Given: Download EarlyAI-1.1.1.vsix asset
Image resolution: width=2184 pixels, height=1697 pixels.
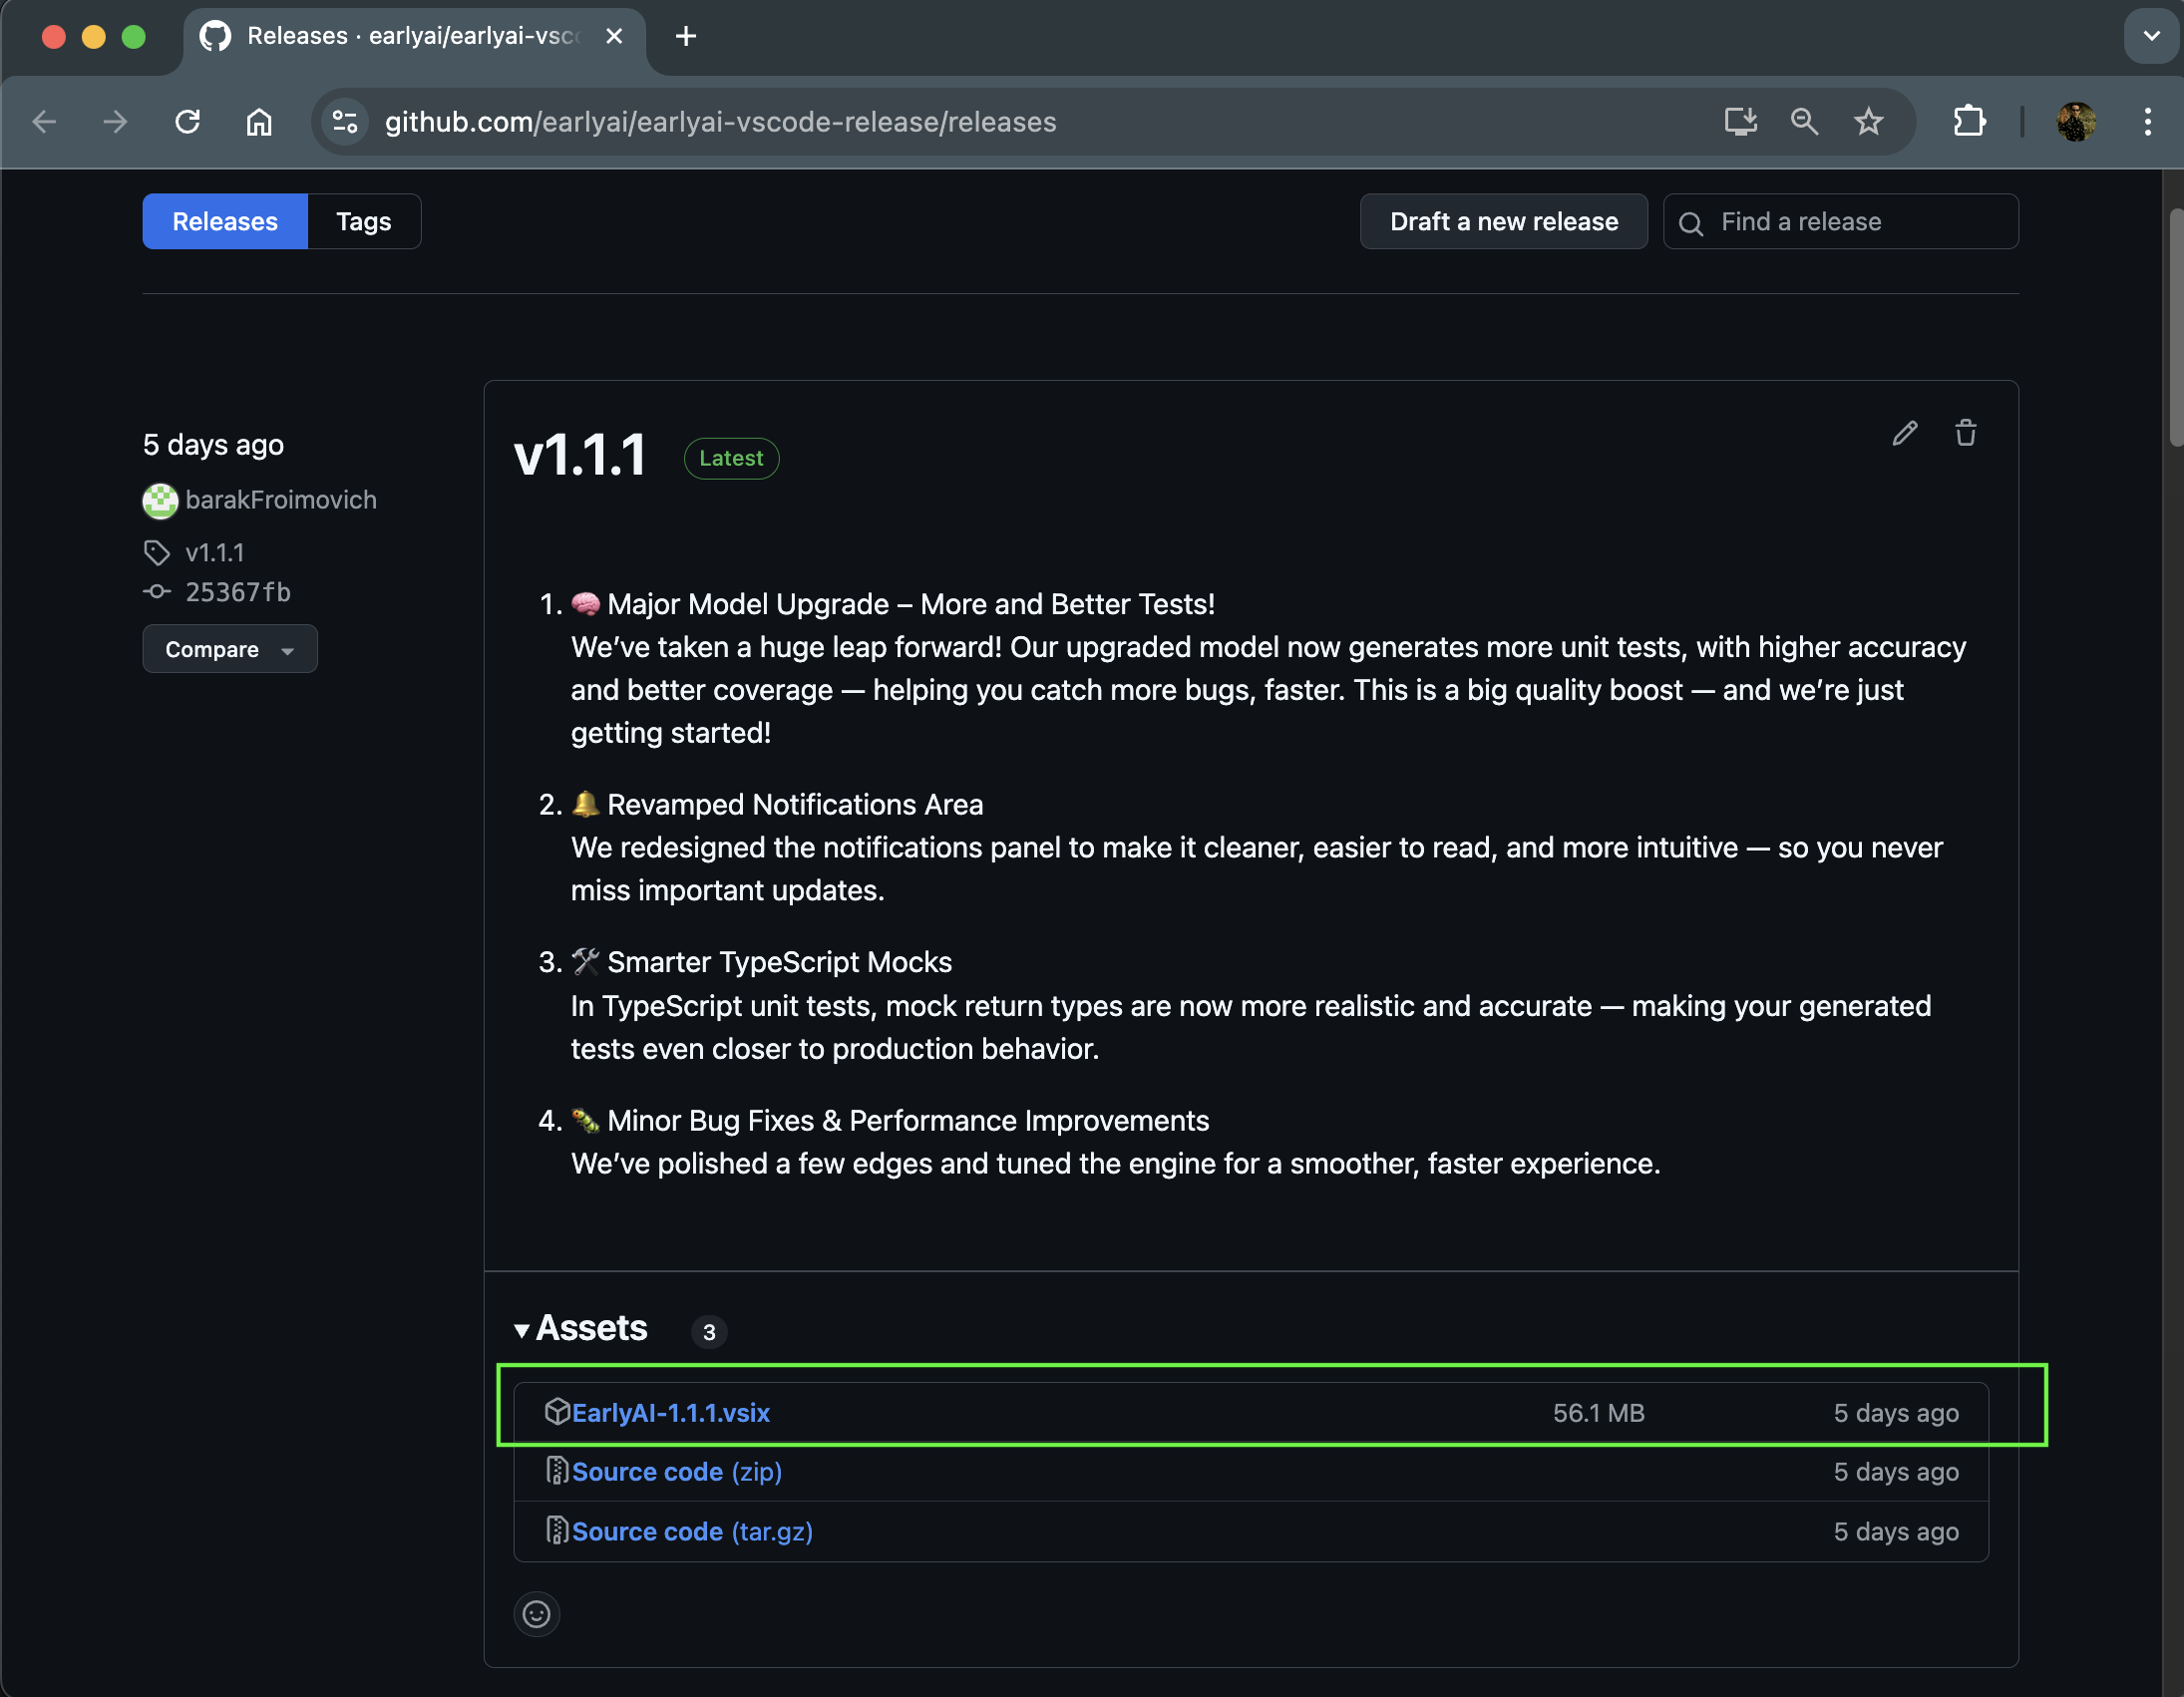Looking at the screenshot, I should [x=670, y=1412].
